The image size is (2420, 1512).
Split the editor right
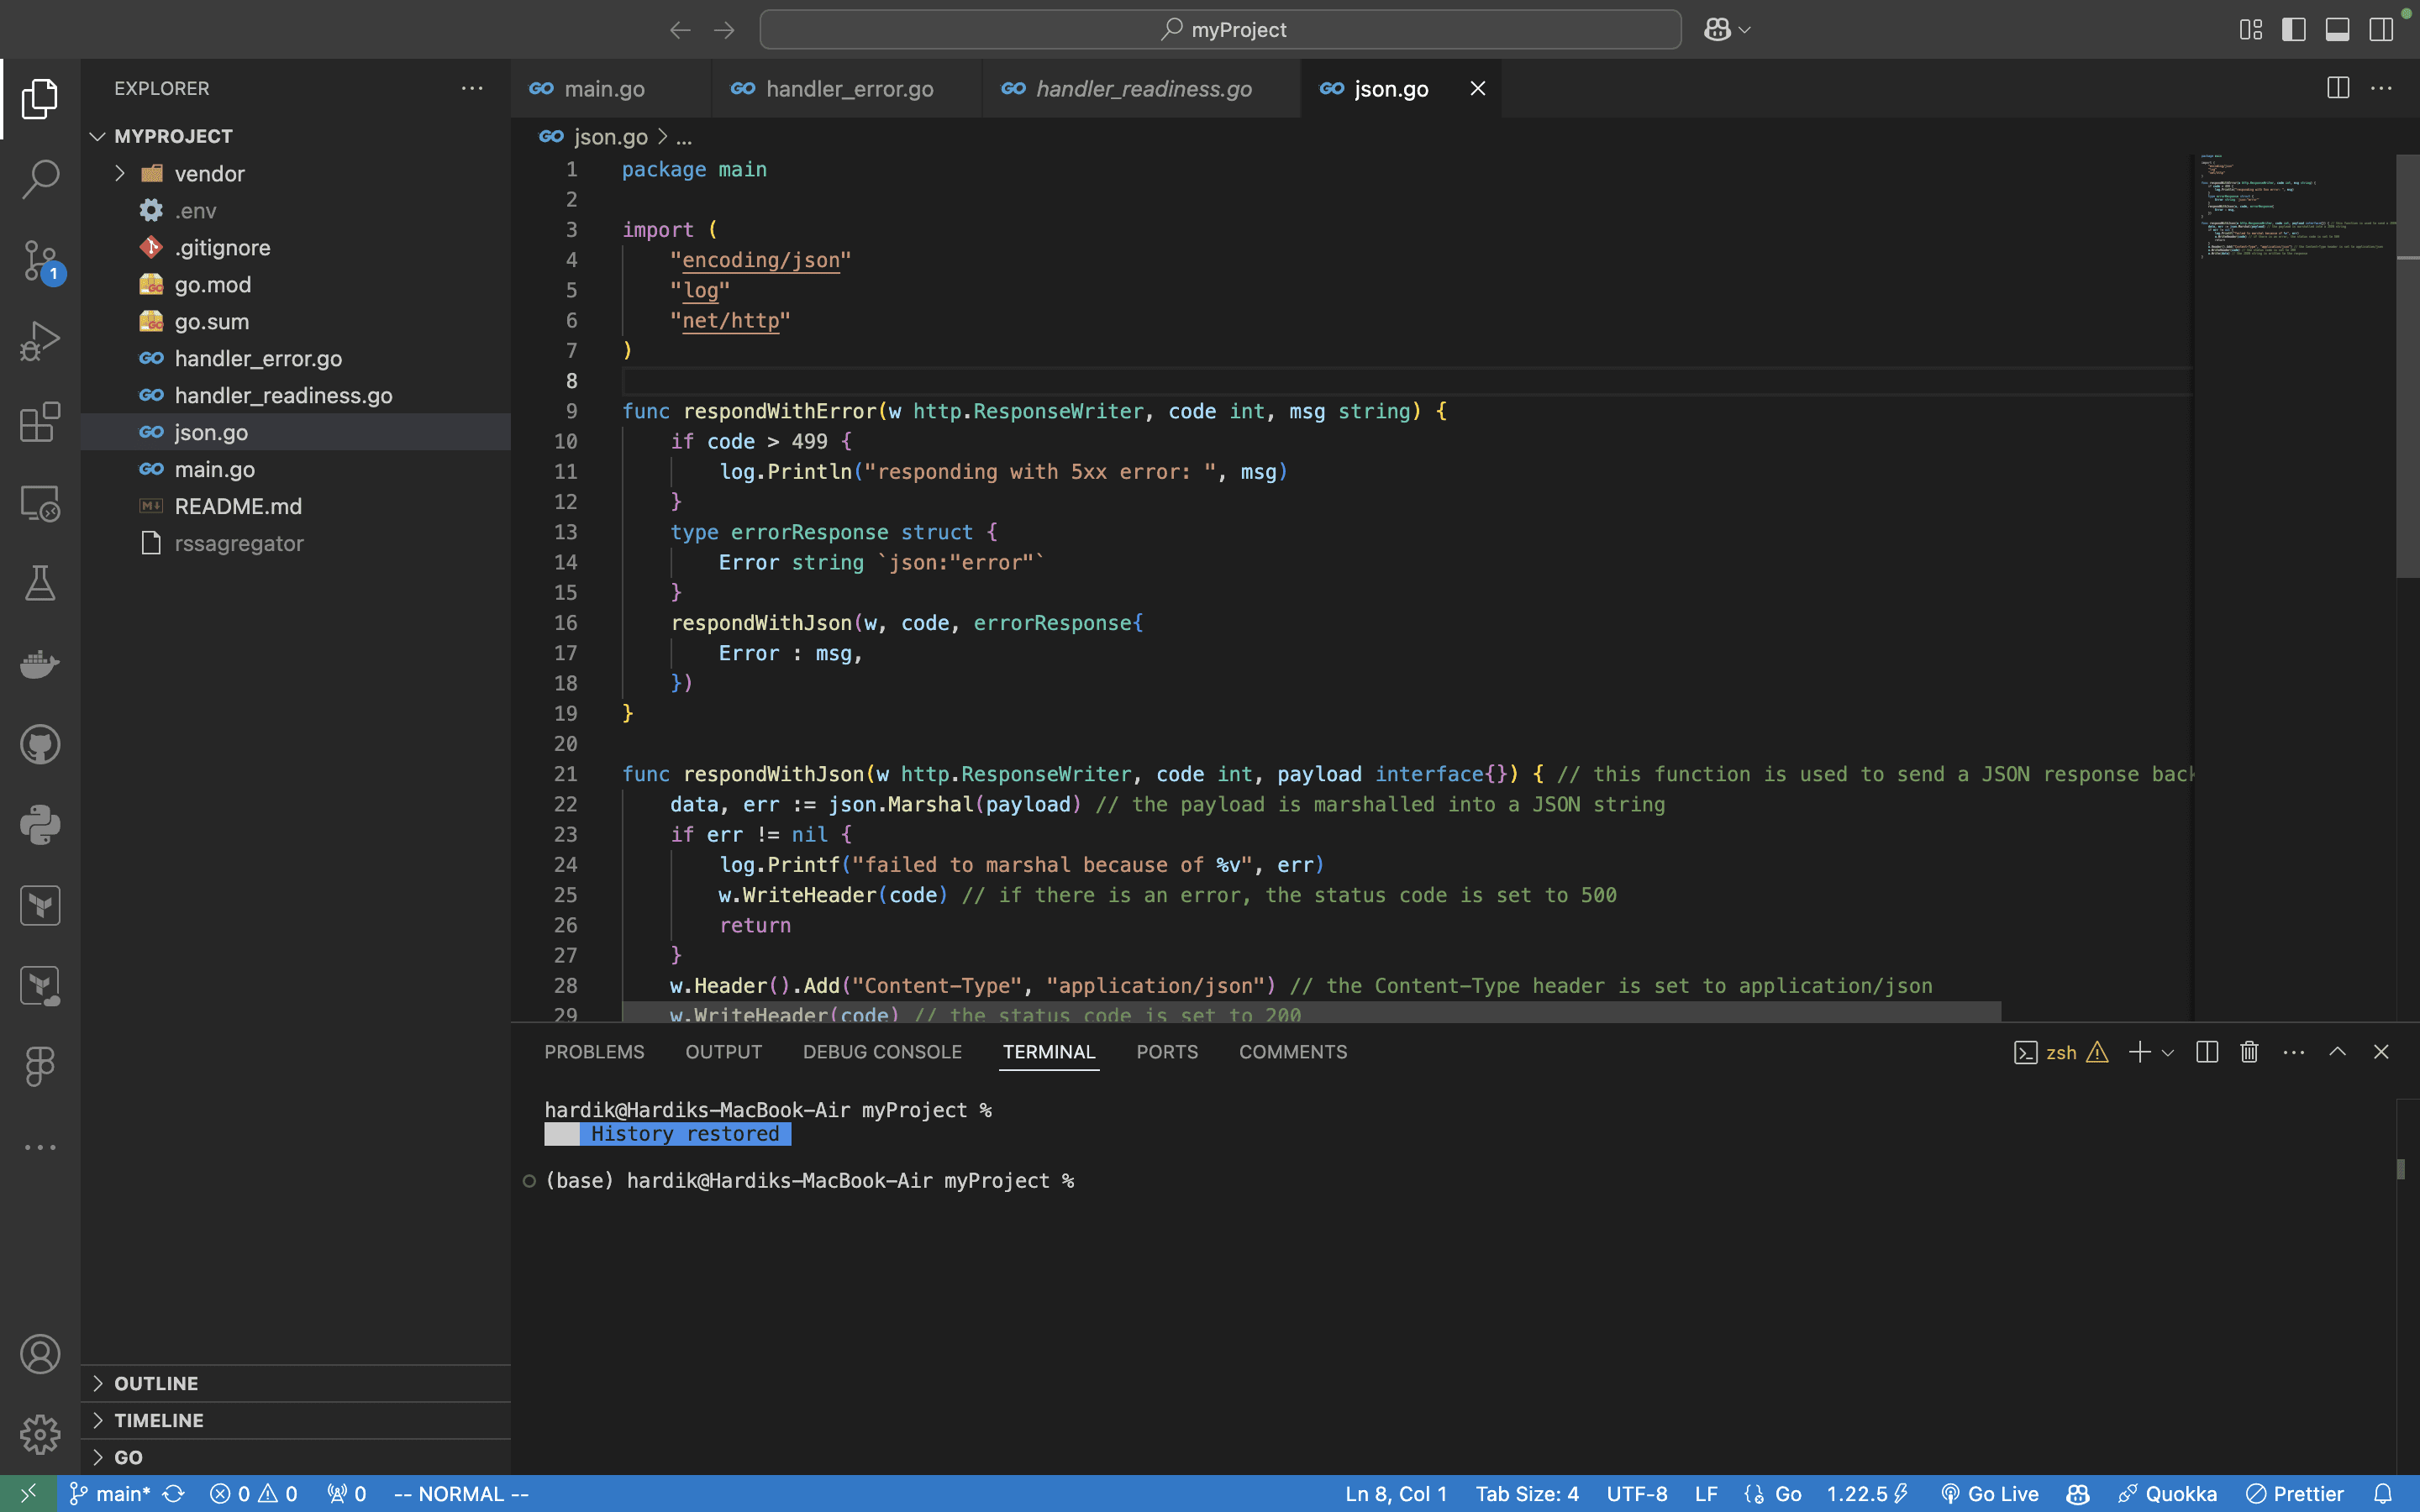(x=2337, y=88)
